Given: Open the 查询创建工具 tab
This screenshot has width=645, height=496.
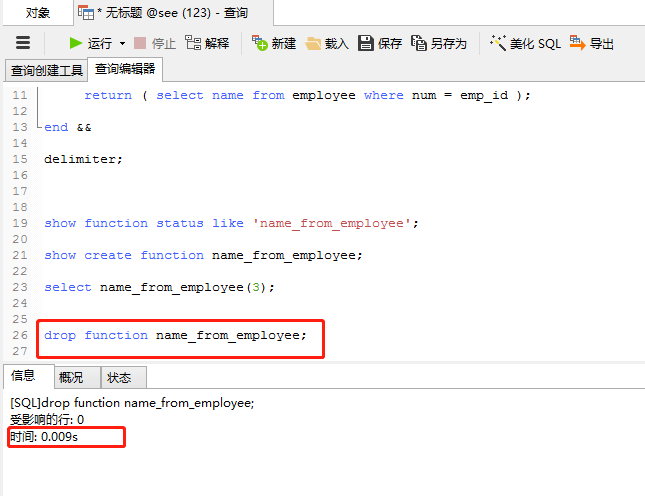Looking at the screenshot, I should [46, 70].
